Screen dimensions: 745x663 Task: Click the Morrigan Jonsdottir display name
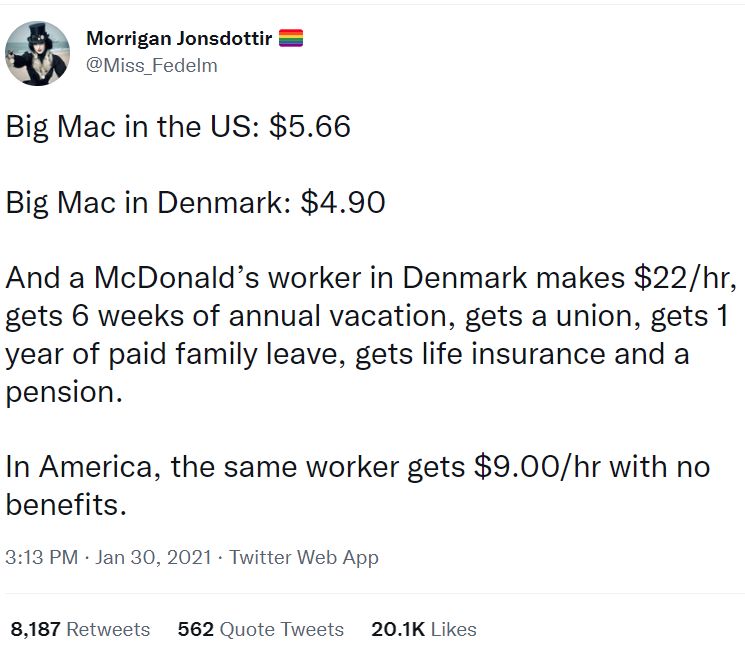pyautogui.click(x=180, y=39)
